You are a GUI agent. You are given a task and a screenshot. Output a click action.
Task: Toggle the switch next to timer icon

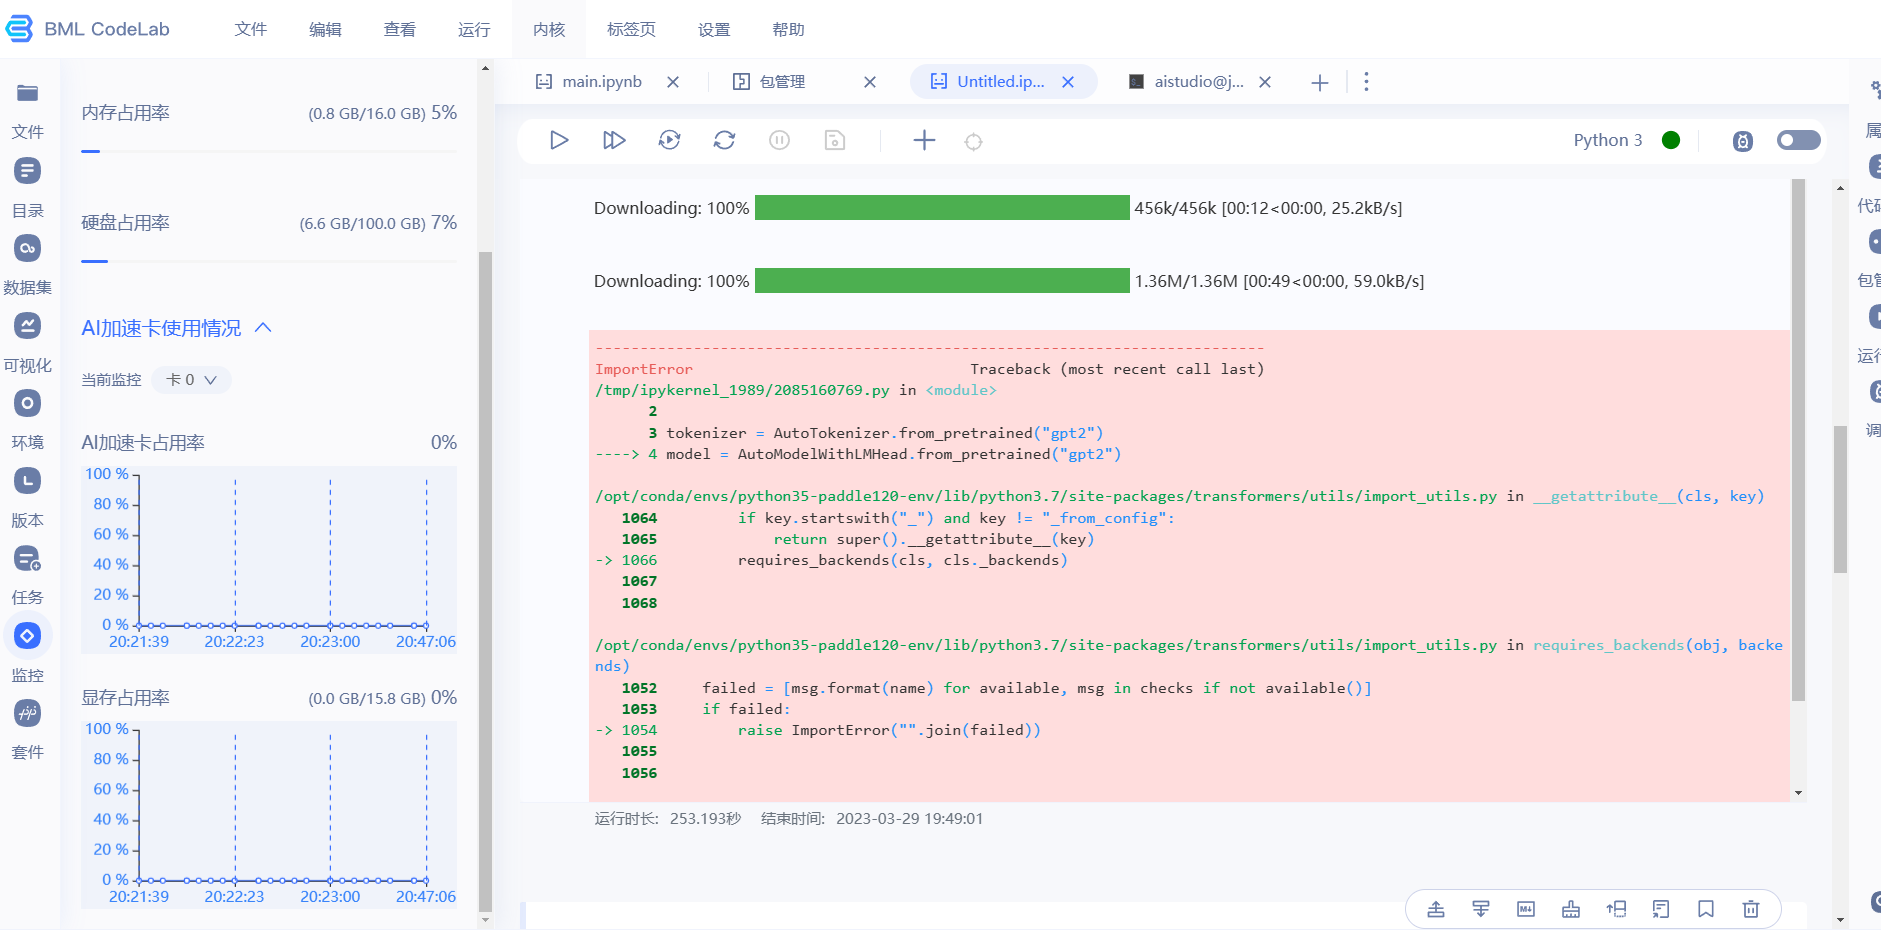pos(1798,140)
